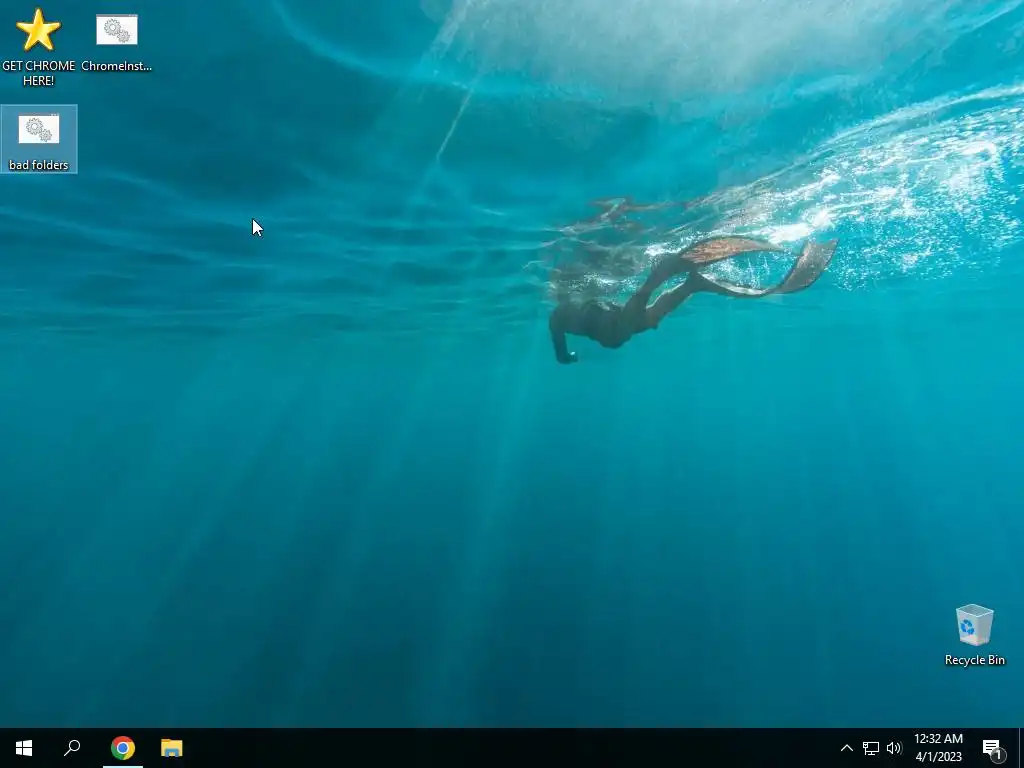Select the Recycle Bin desktop icon
Screen dimensions: 1024x768
974,635
